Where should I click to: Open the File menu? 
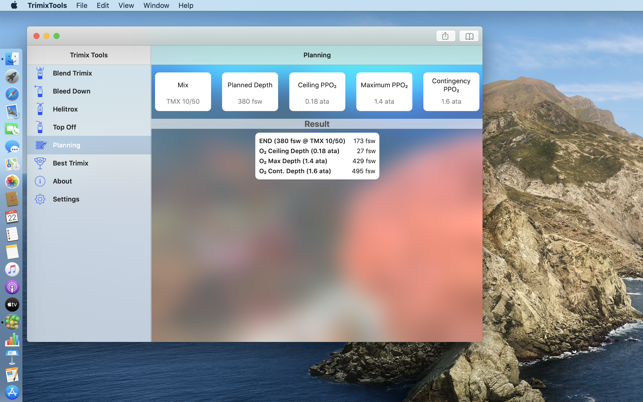pyautogui.click(x=82, y=5)
